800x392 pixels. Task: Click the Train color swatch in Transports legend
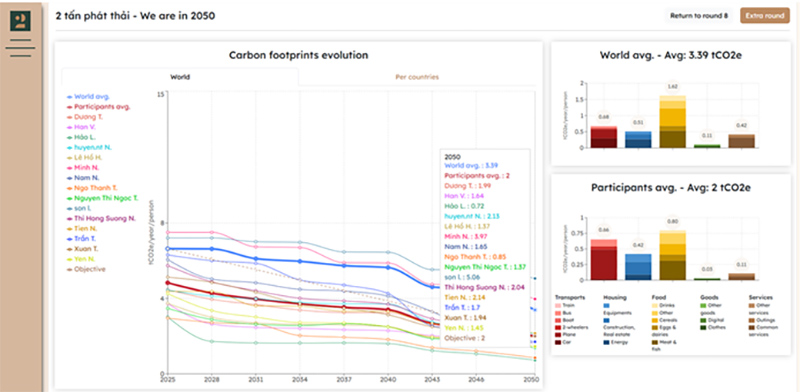(558, 305)
